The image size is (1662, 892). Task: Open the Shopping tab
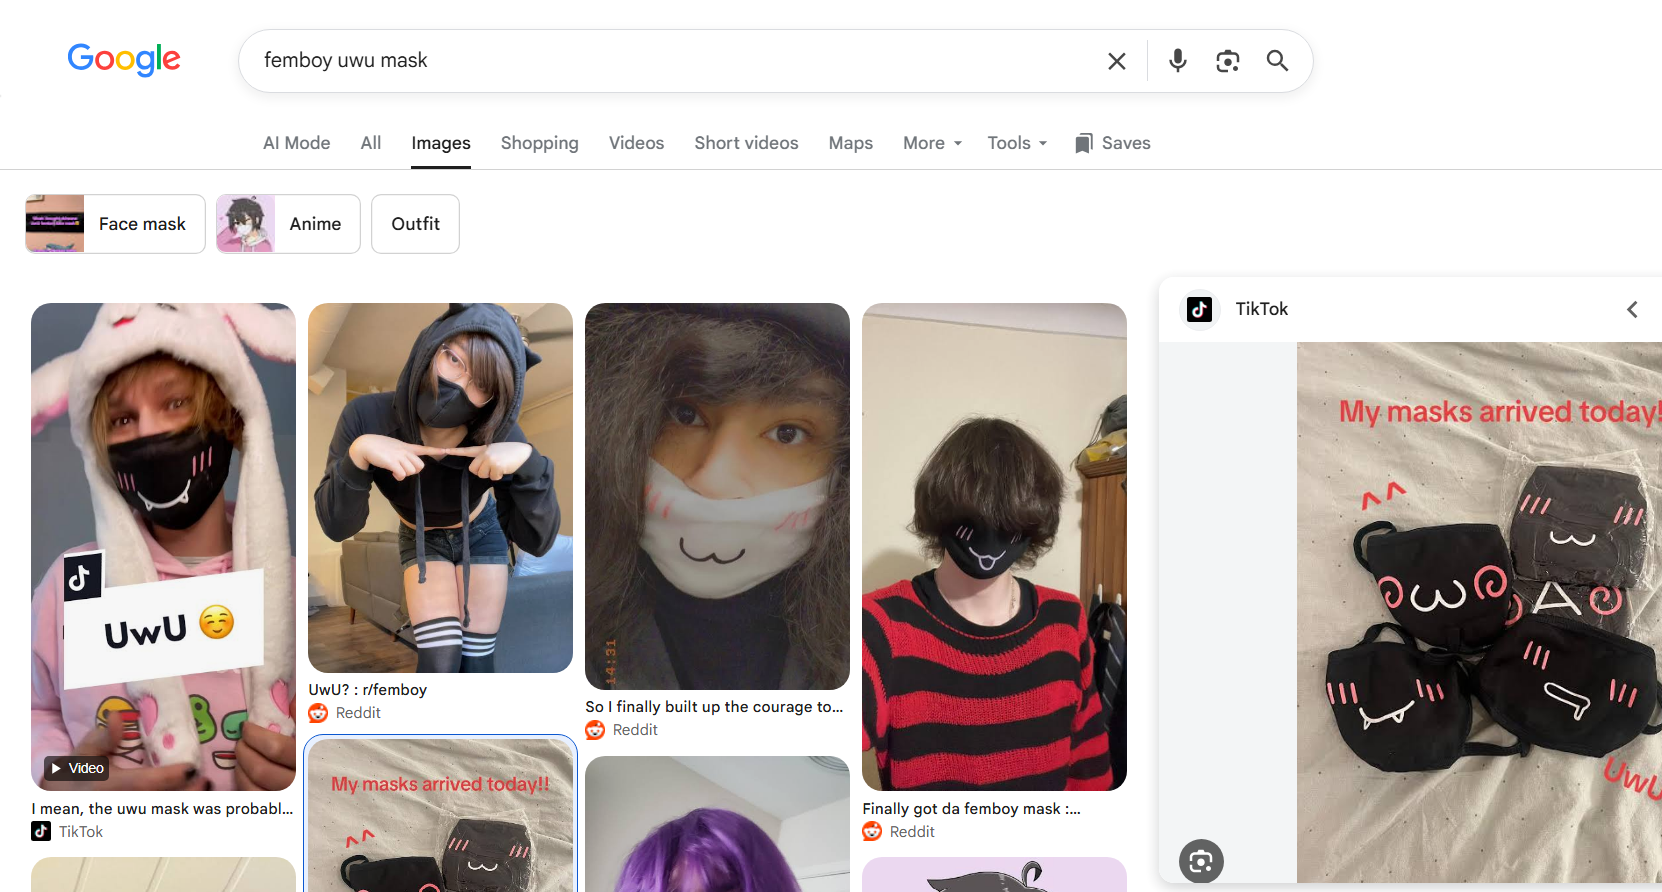coord(540,143)
